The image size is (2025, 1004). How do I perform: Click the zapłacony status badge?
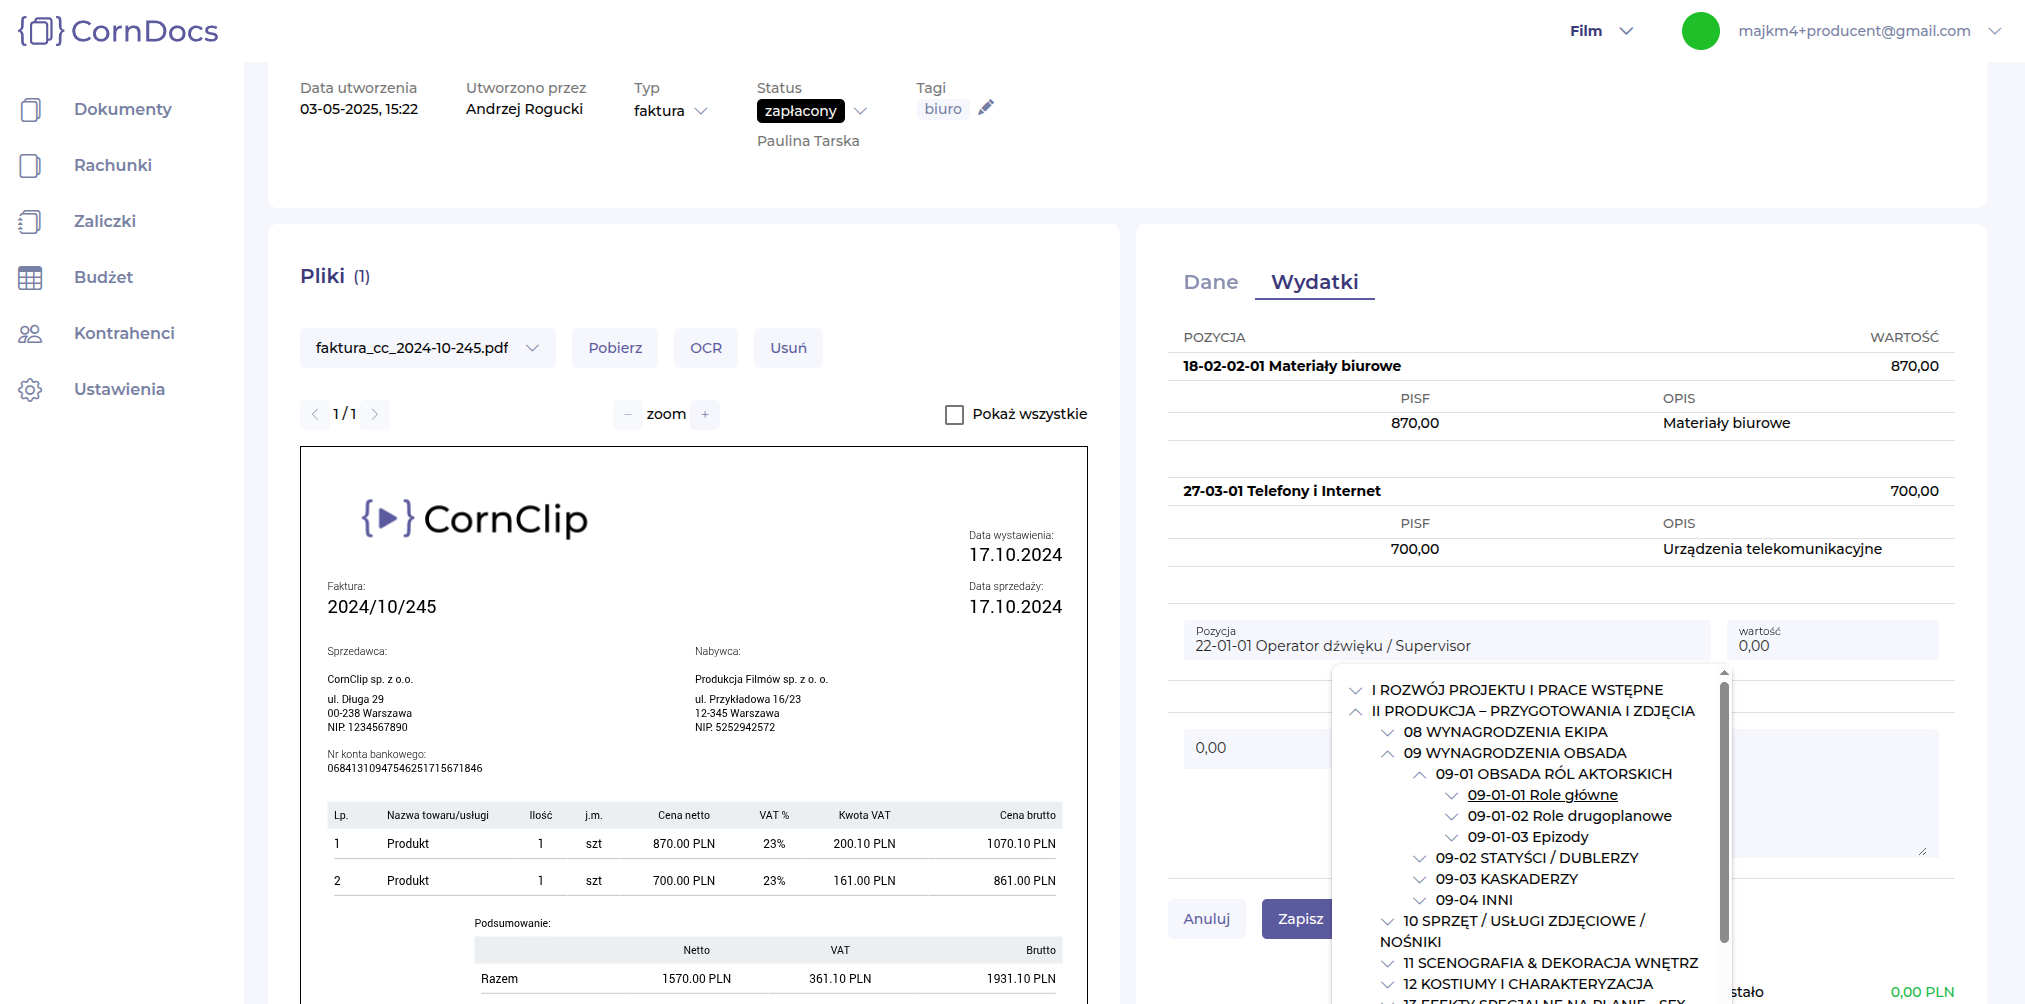800,111
